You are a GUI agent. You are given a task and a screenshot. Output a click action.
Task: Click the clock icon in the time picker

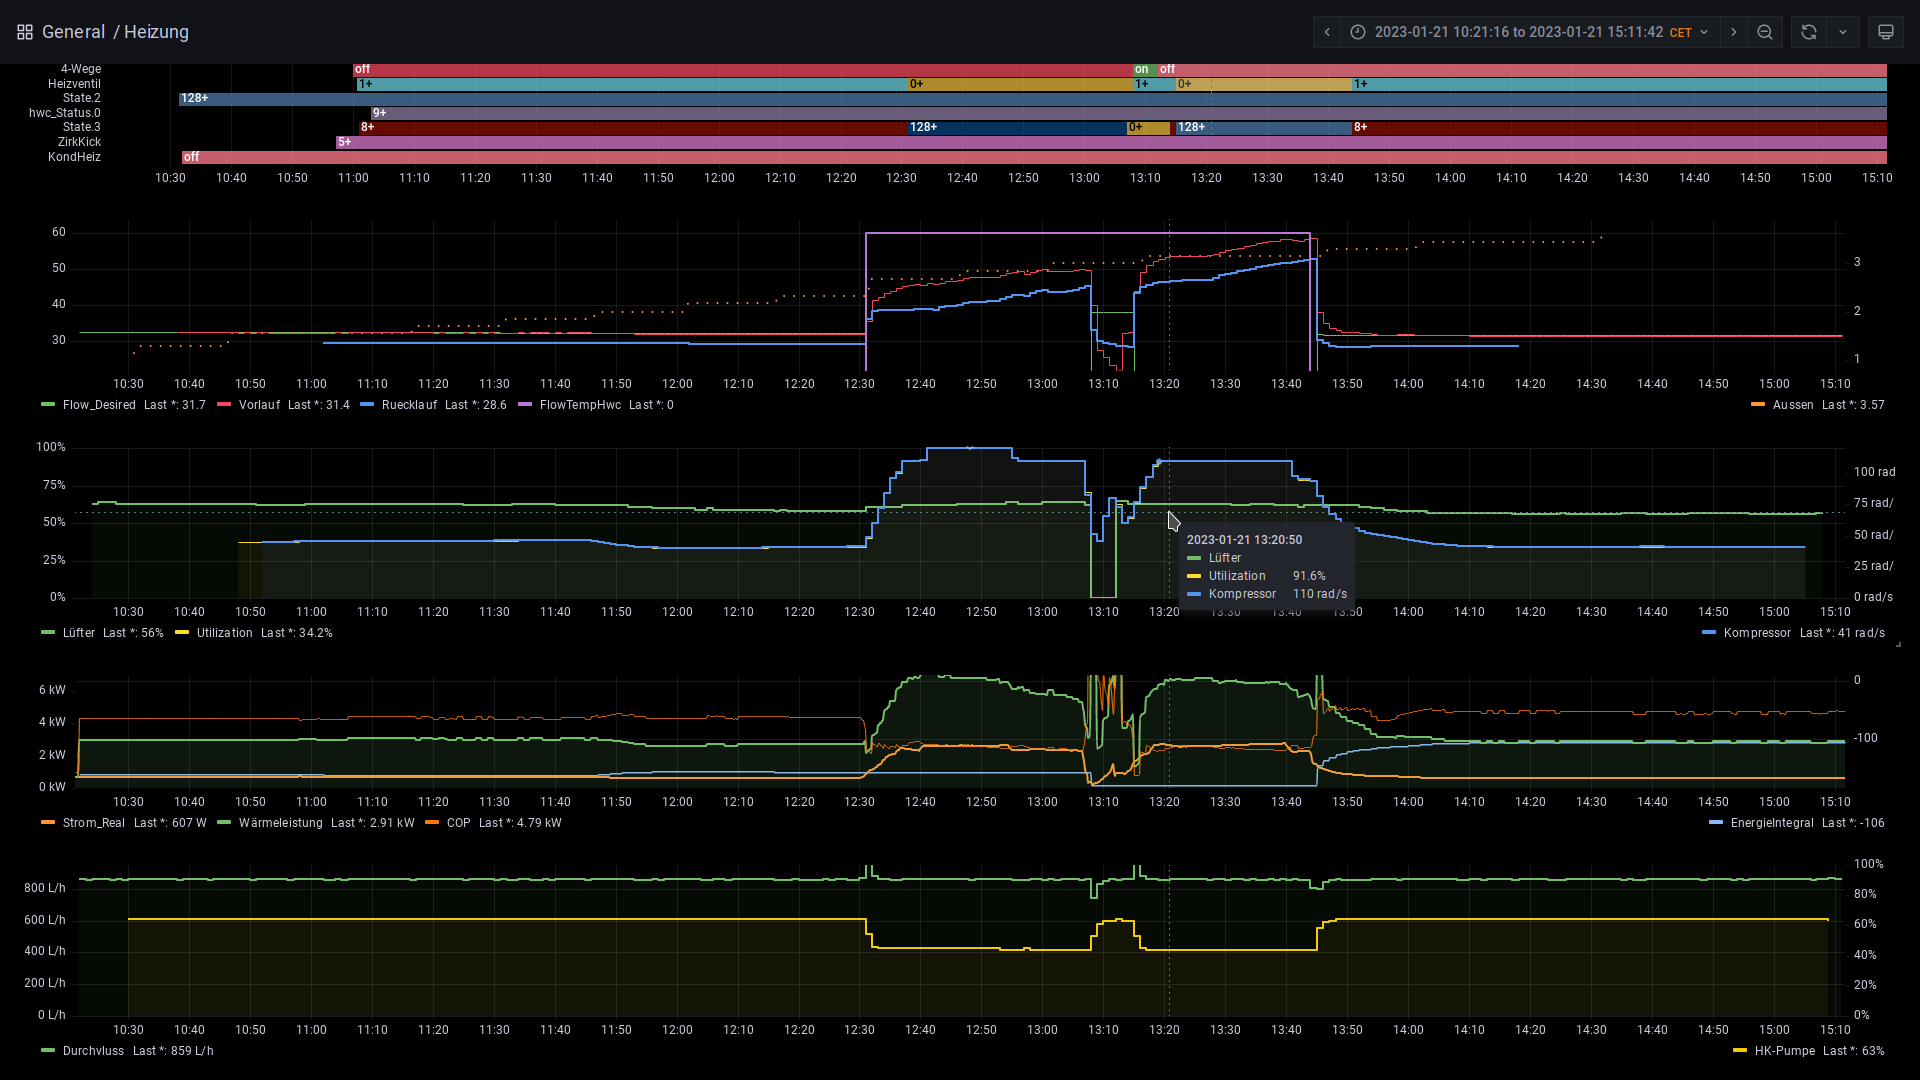(1358, 32)
